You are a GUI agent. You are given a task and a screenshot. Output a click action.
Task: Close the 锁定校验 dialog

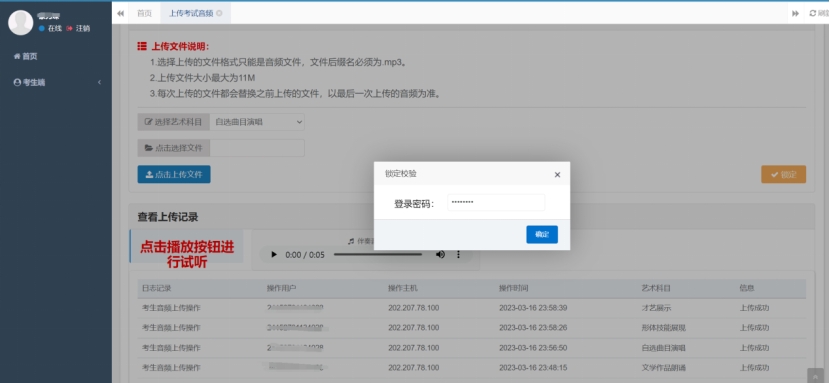tap(557, 175)
